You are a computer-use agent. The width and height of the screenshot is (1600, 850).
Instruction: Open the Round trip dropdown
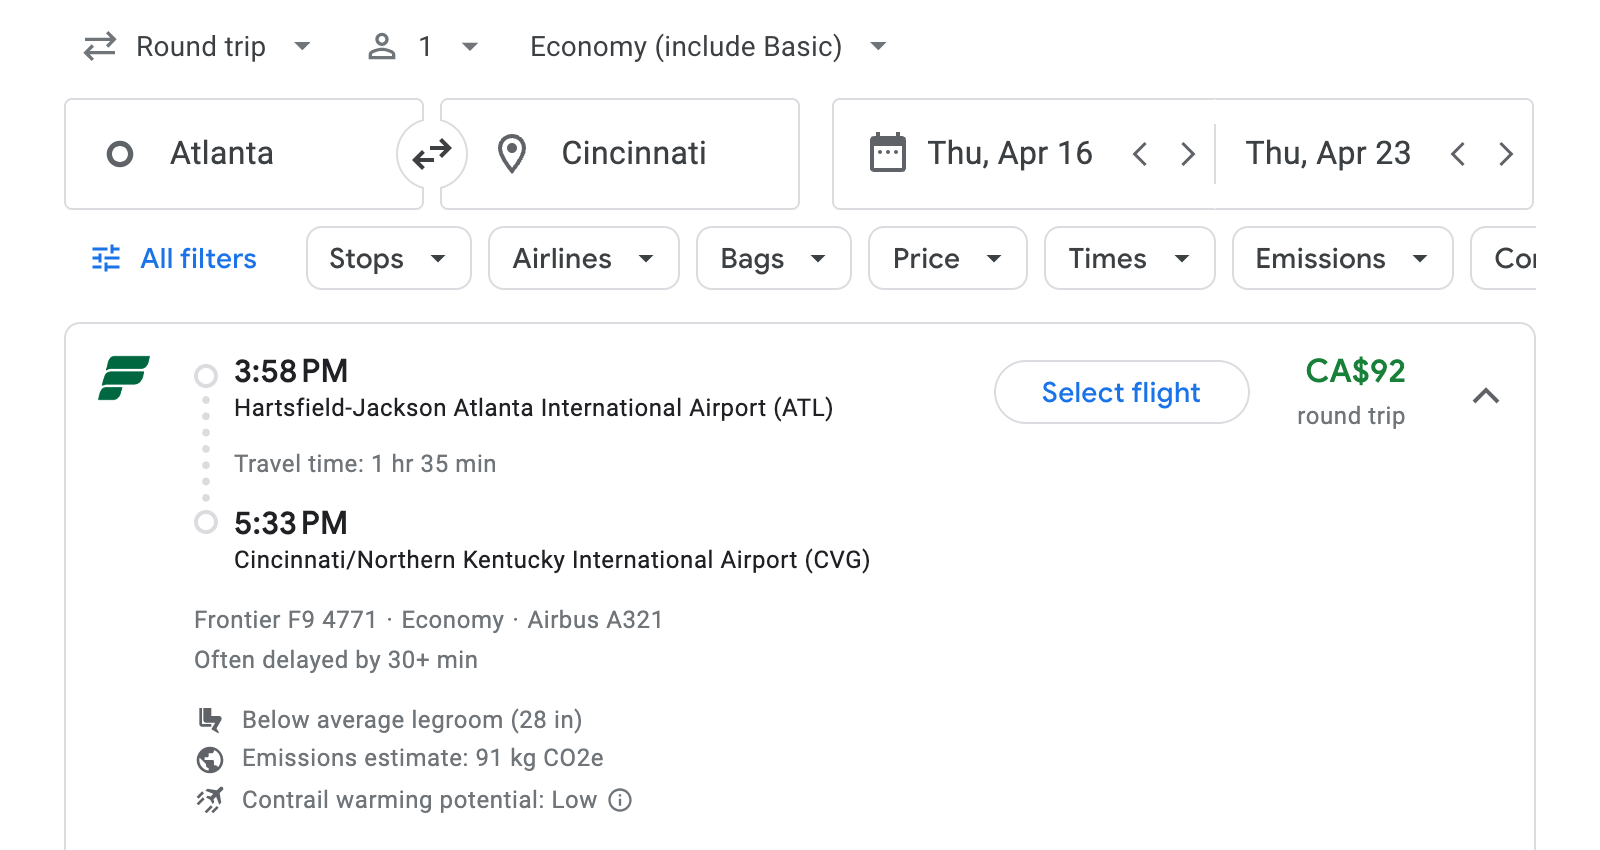pyautogui.click(x=199, y=46)
